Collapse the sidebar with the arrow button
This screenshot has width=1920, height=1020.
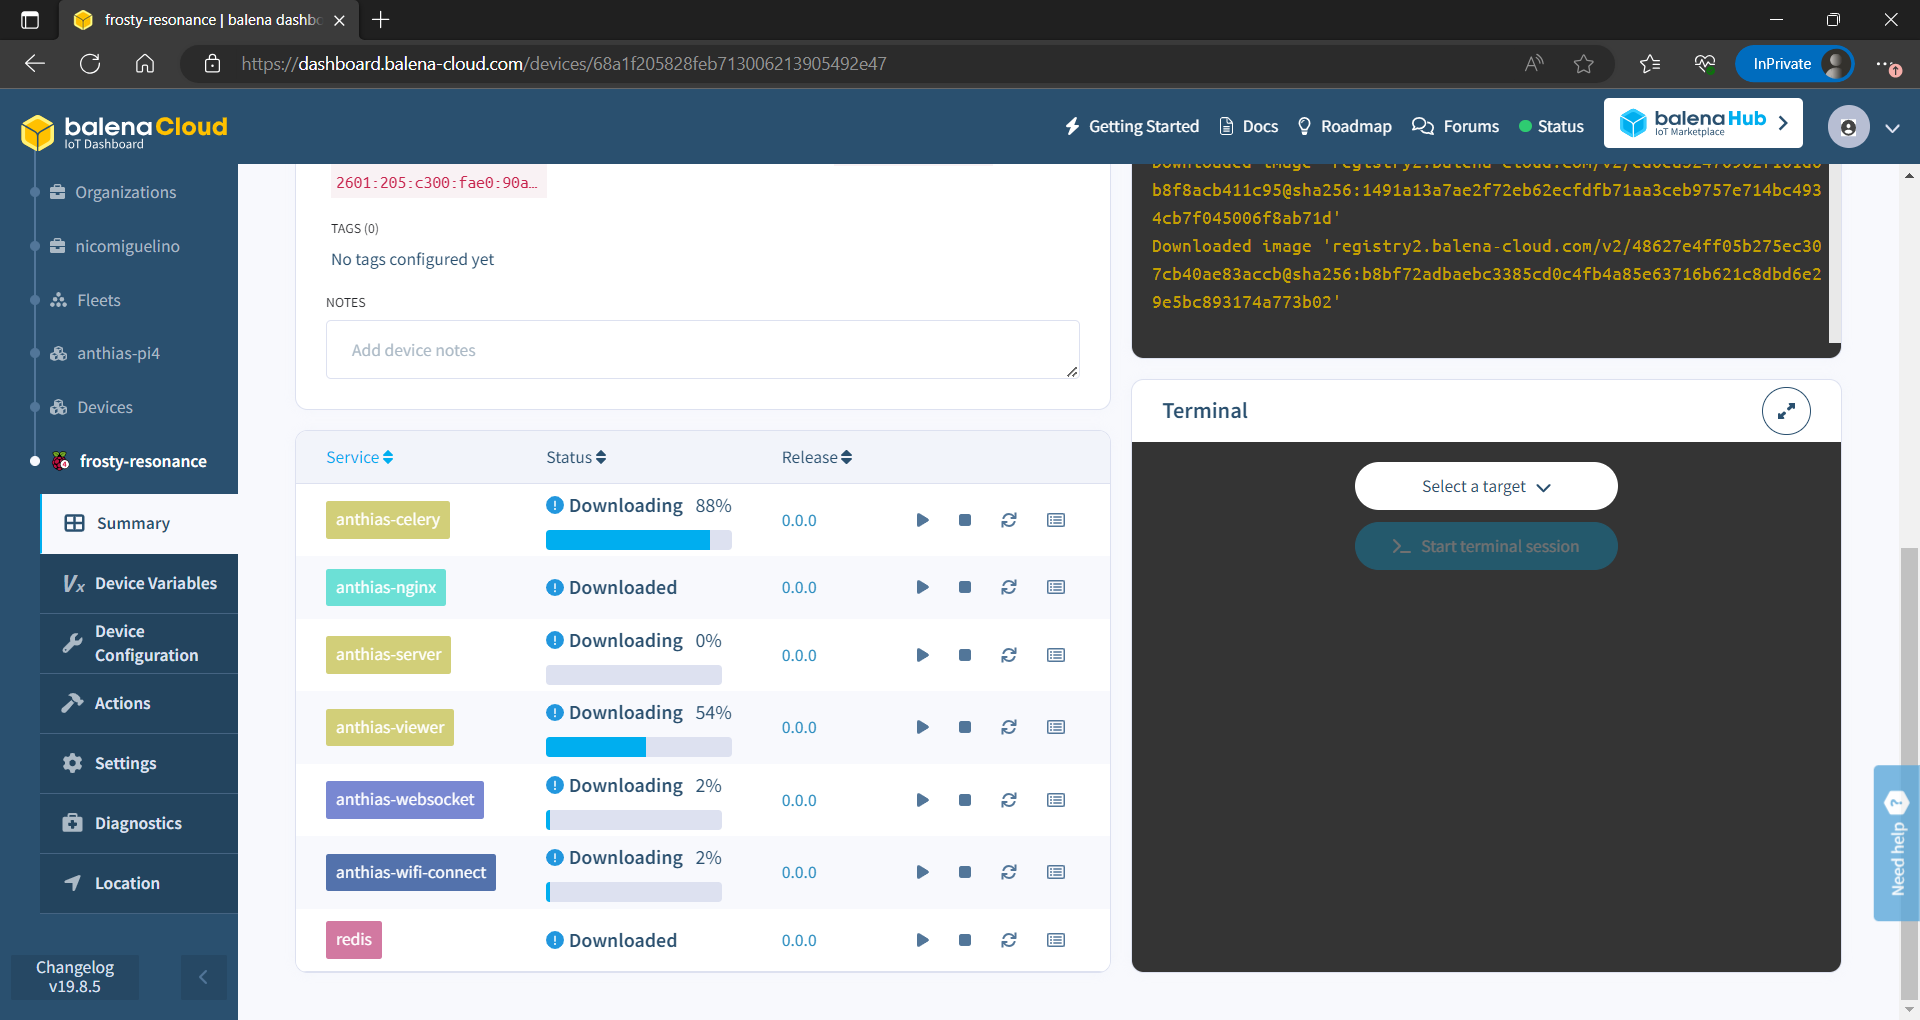[203, 977]
